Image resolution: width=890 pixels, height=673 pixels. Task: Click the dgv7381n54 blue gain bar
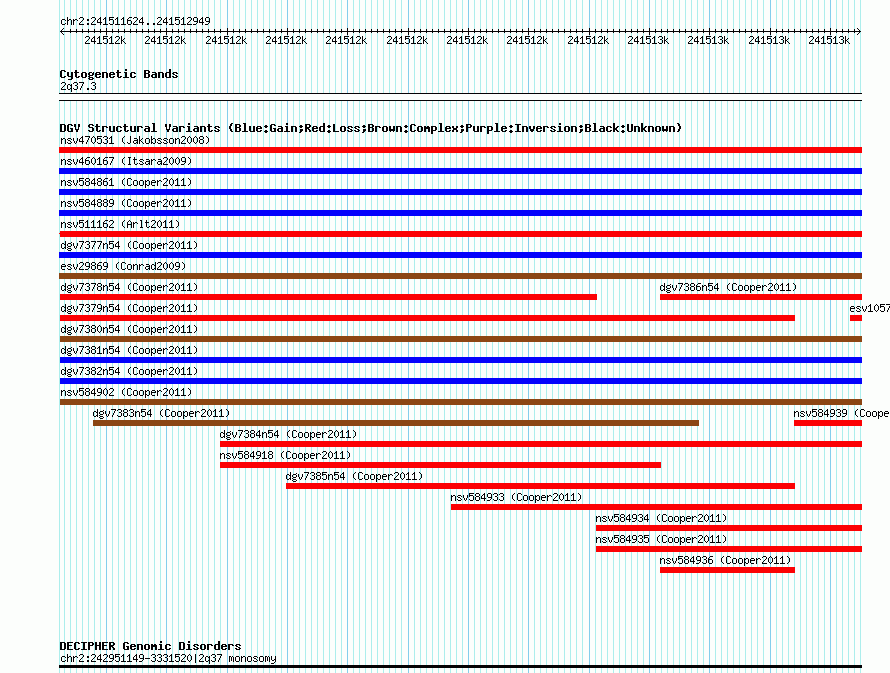(460, 360)
